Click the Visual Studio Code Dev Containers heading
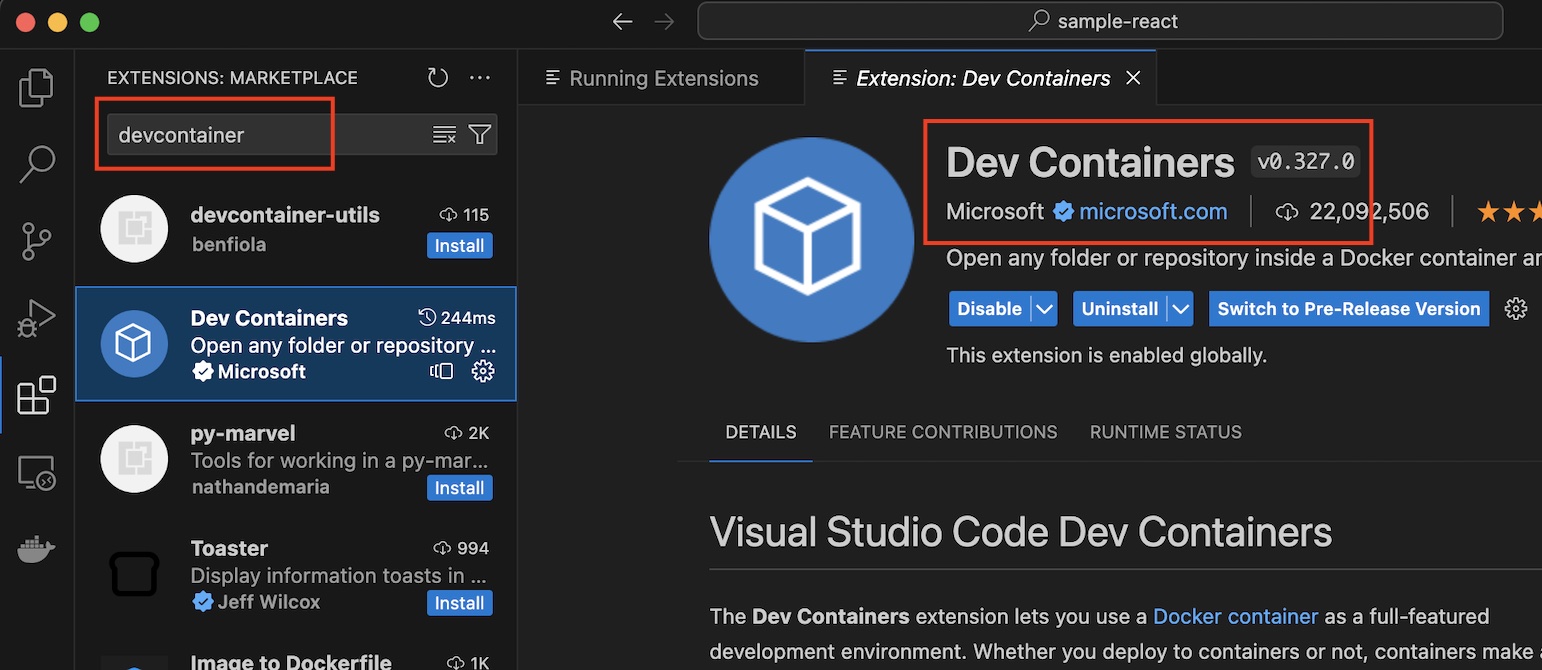1542x670 pixels. (x=1021, y=531)
